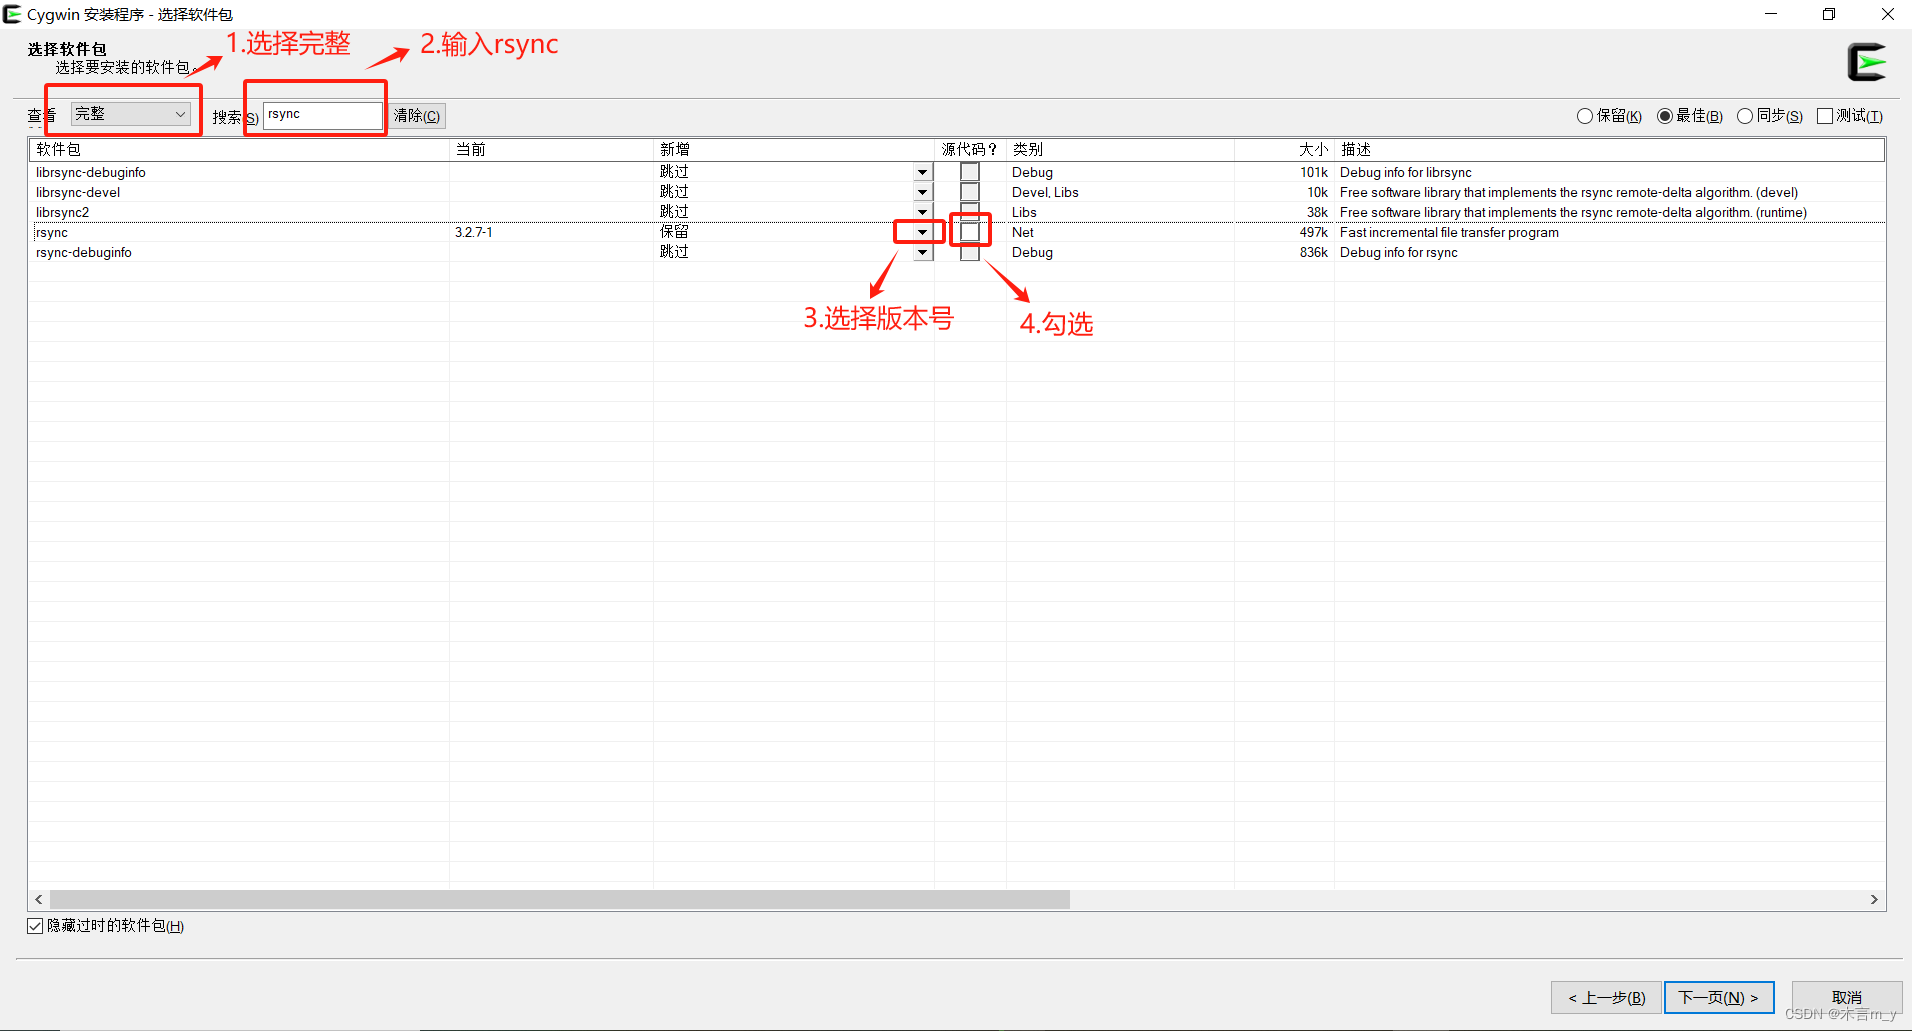The image size is (1912, 1031).
Task: Click Debug info for rsync description
Action: tap(1398, 252)
